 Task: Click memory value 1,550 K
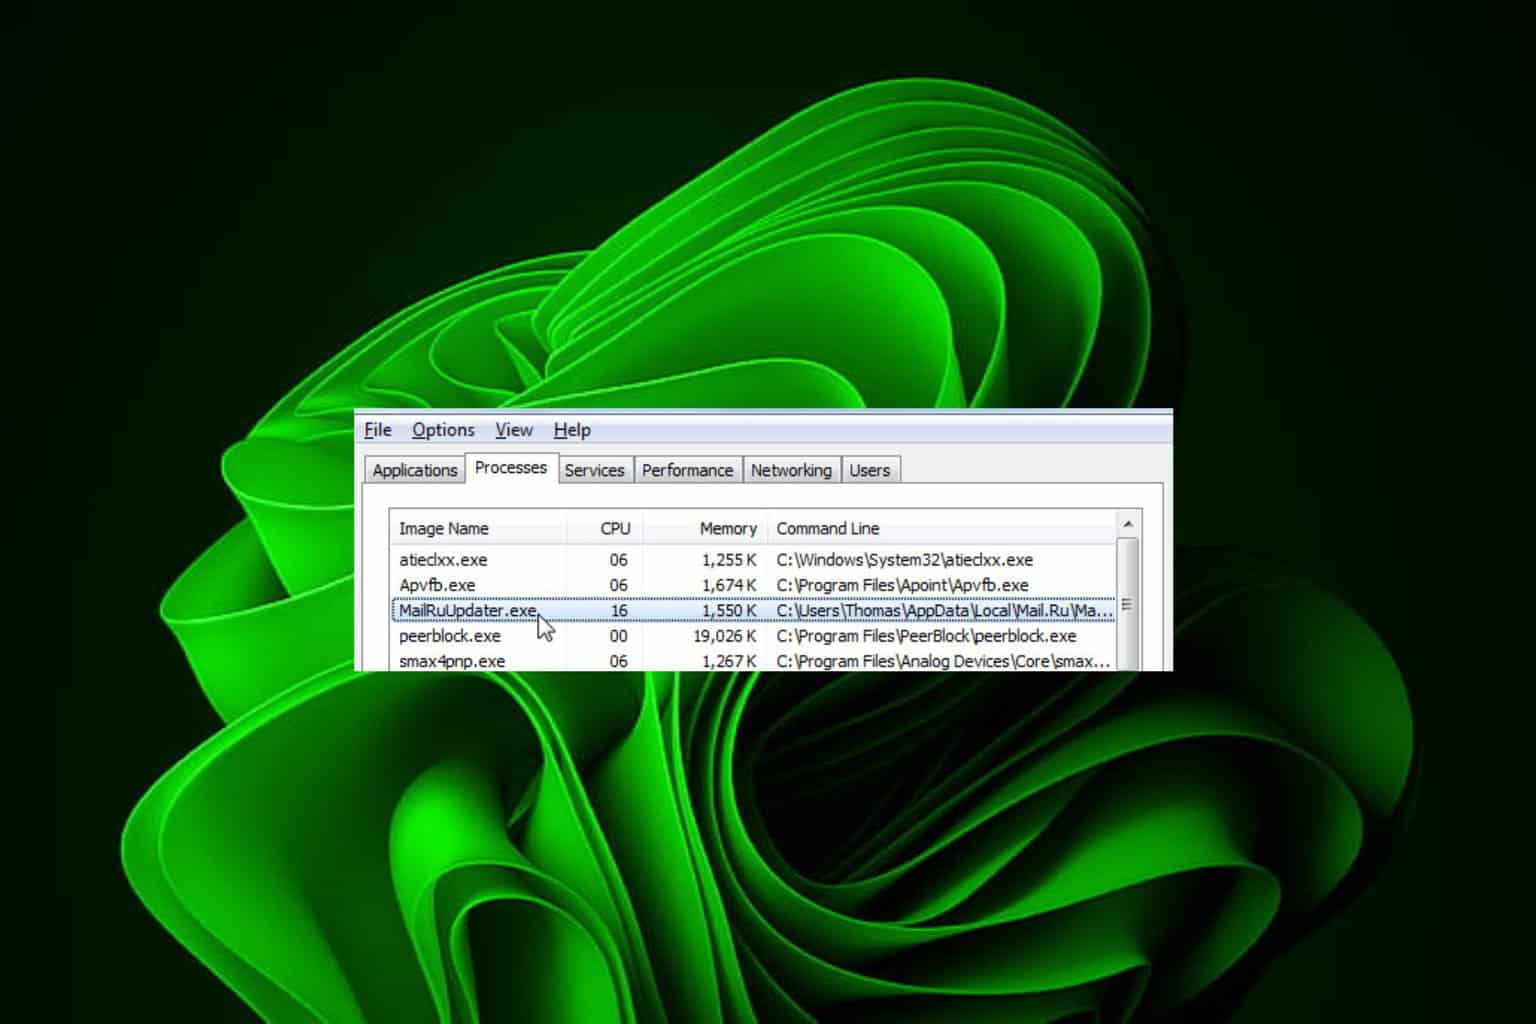[729, 610]
